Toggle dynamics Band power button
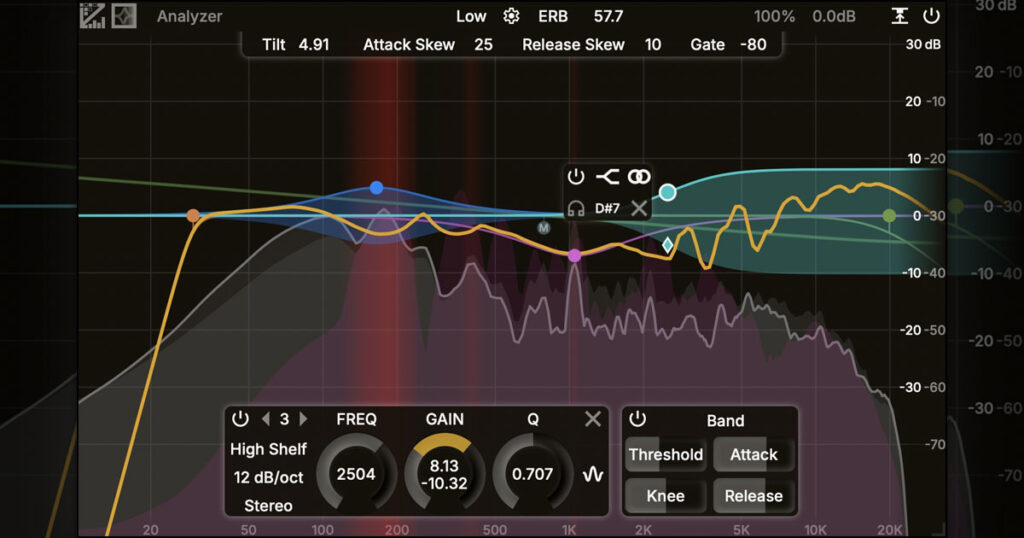Viewport: 1024px width, 538px height. pos(637,419)
